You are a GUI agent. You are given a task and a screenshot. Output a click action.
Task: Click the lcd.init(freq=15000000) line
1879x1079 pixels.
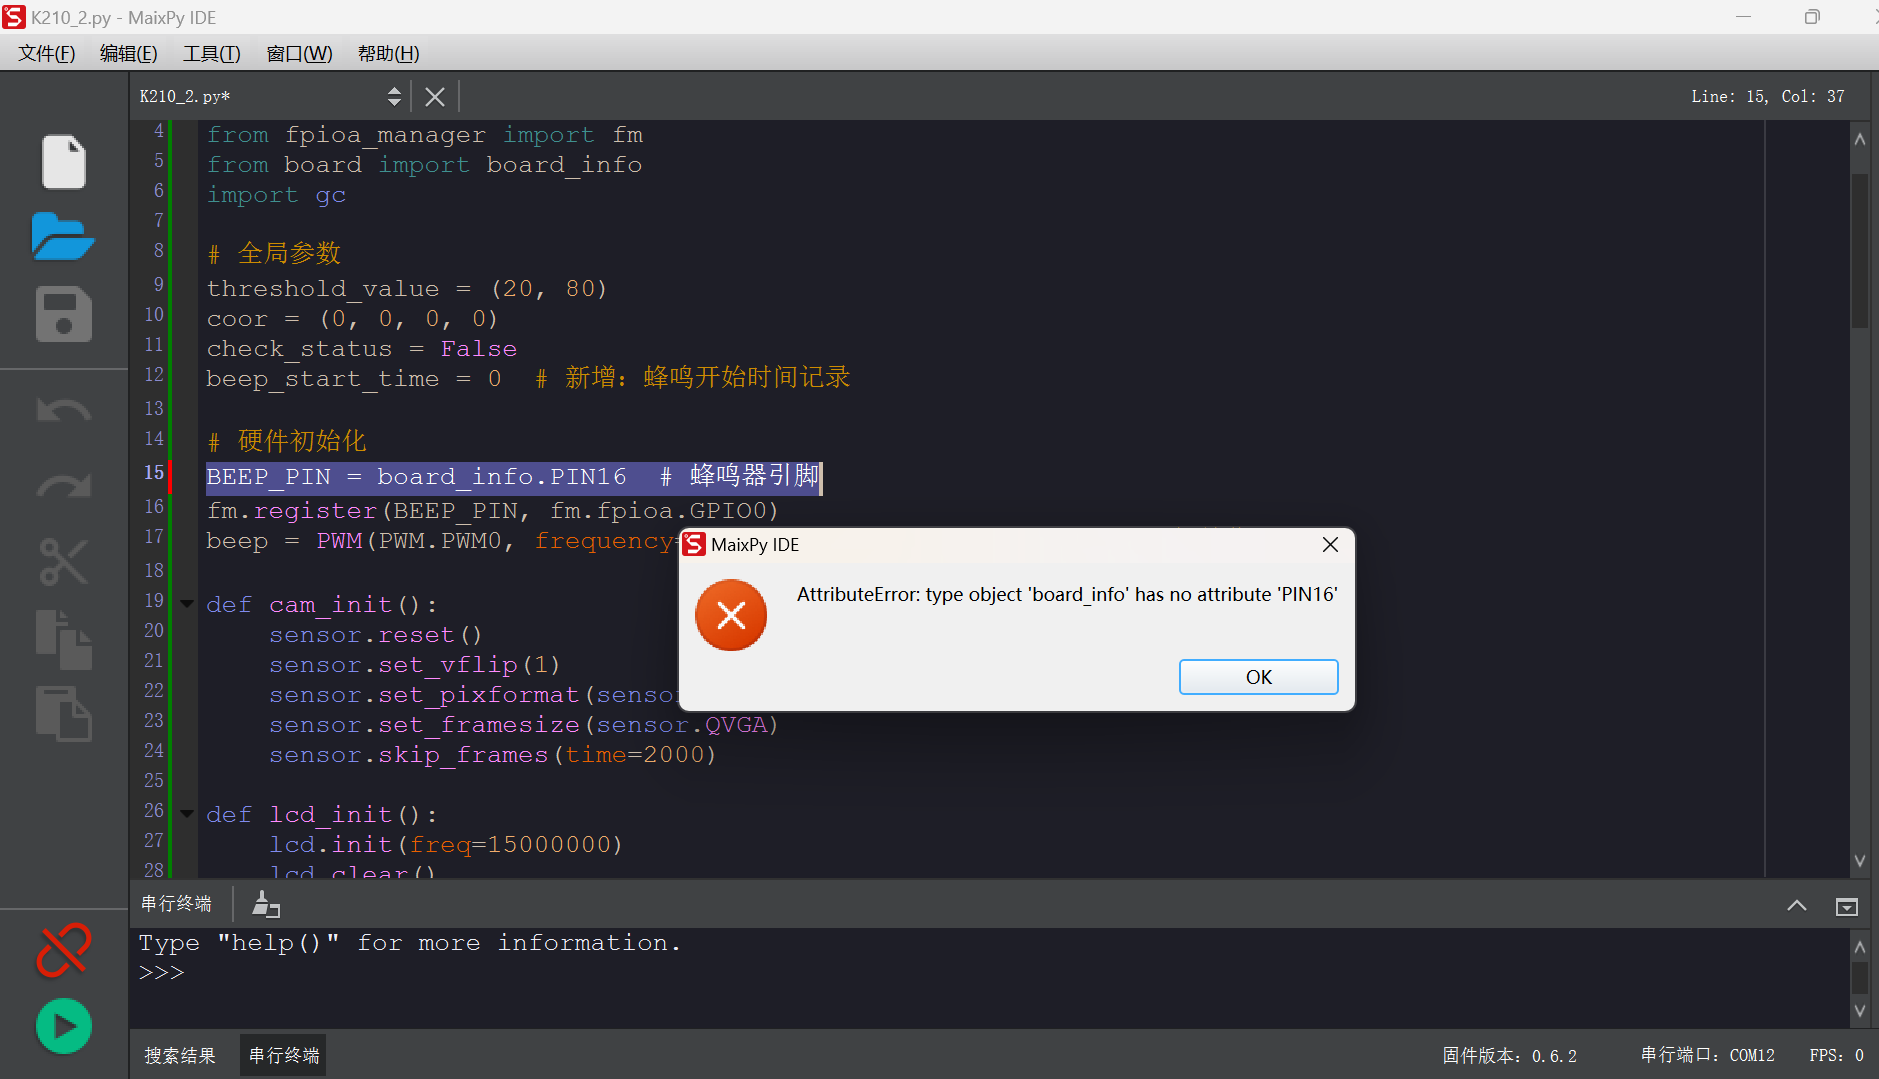pos(446,845)
